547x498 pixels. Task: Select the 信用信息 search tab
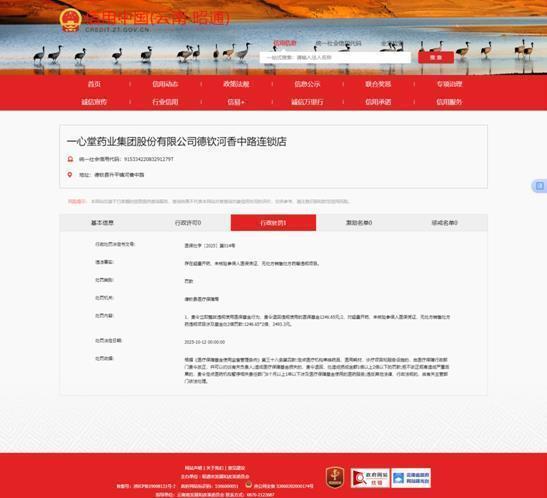pos(285,43)
